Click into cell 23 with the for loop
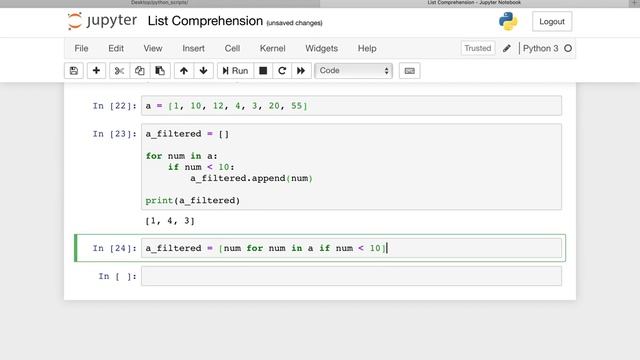Viewport: 640px width, 360px height. point(351,167)
